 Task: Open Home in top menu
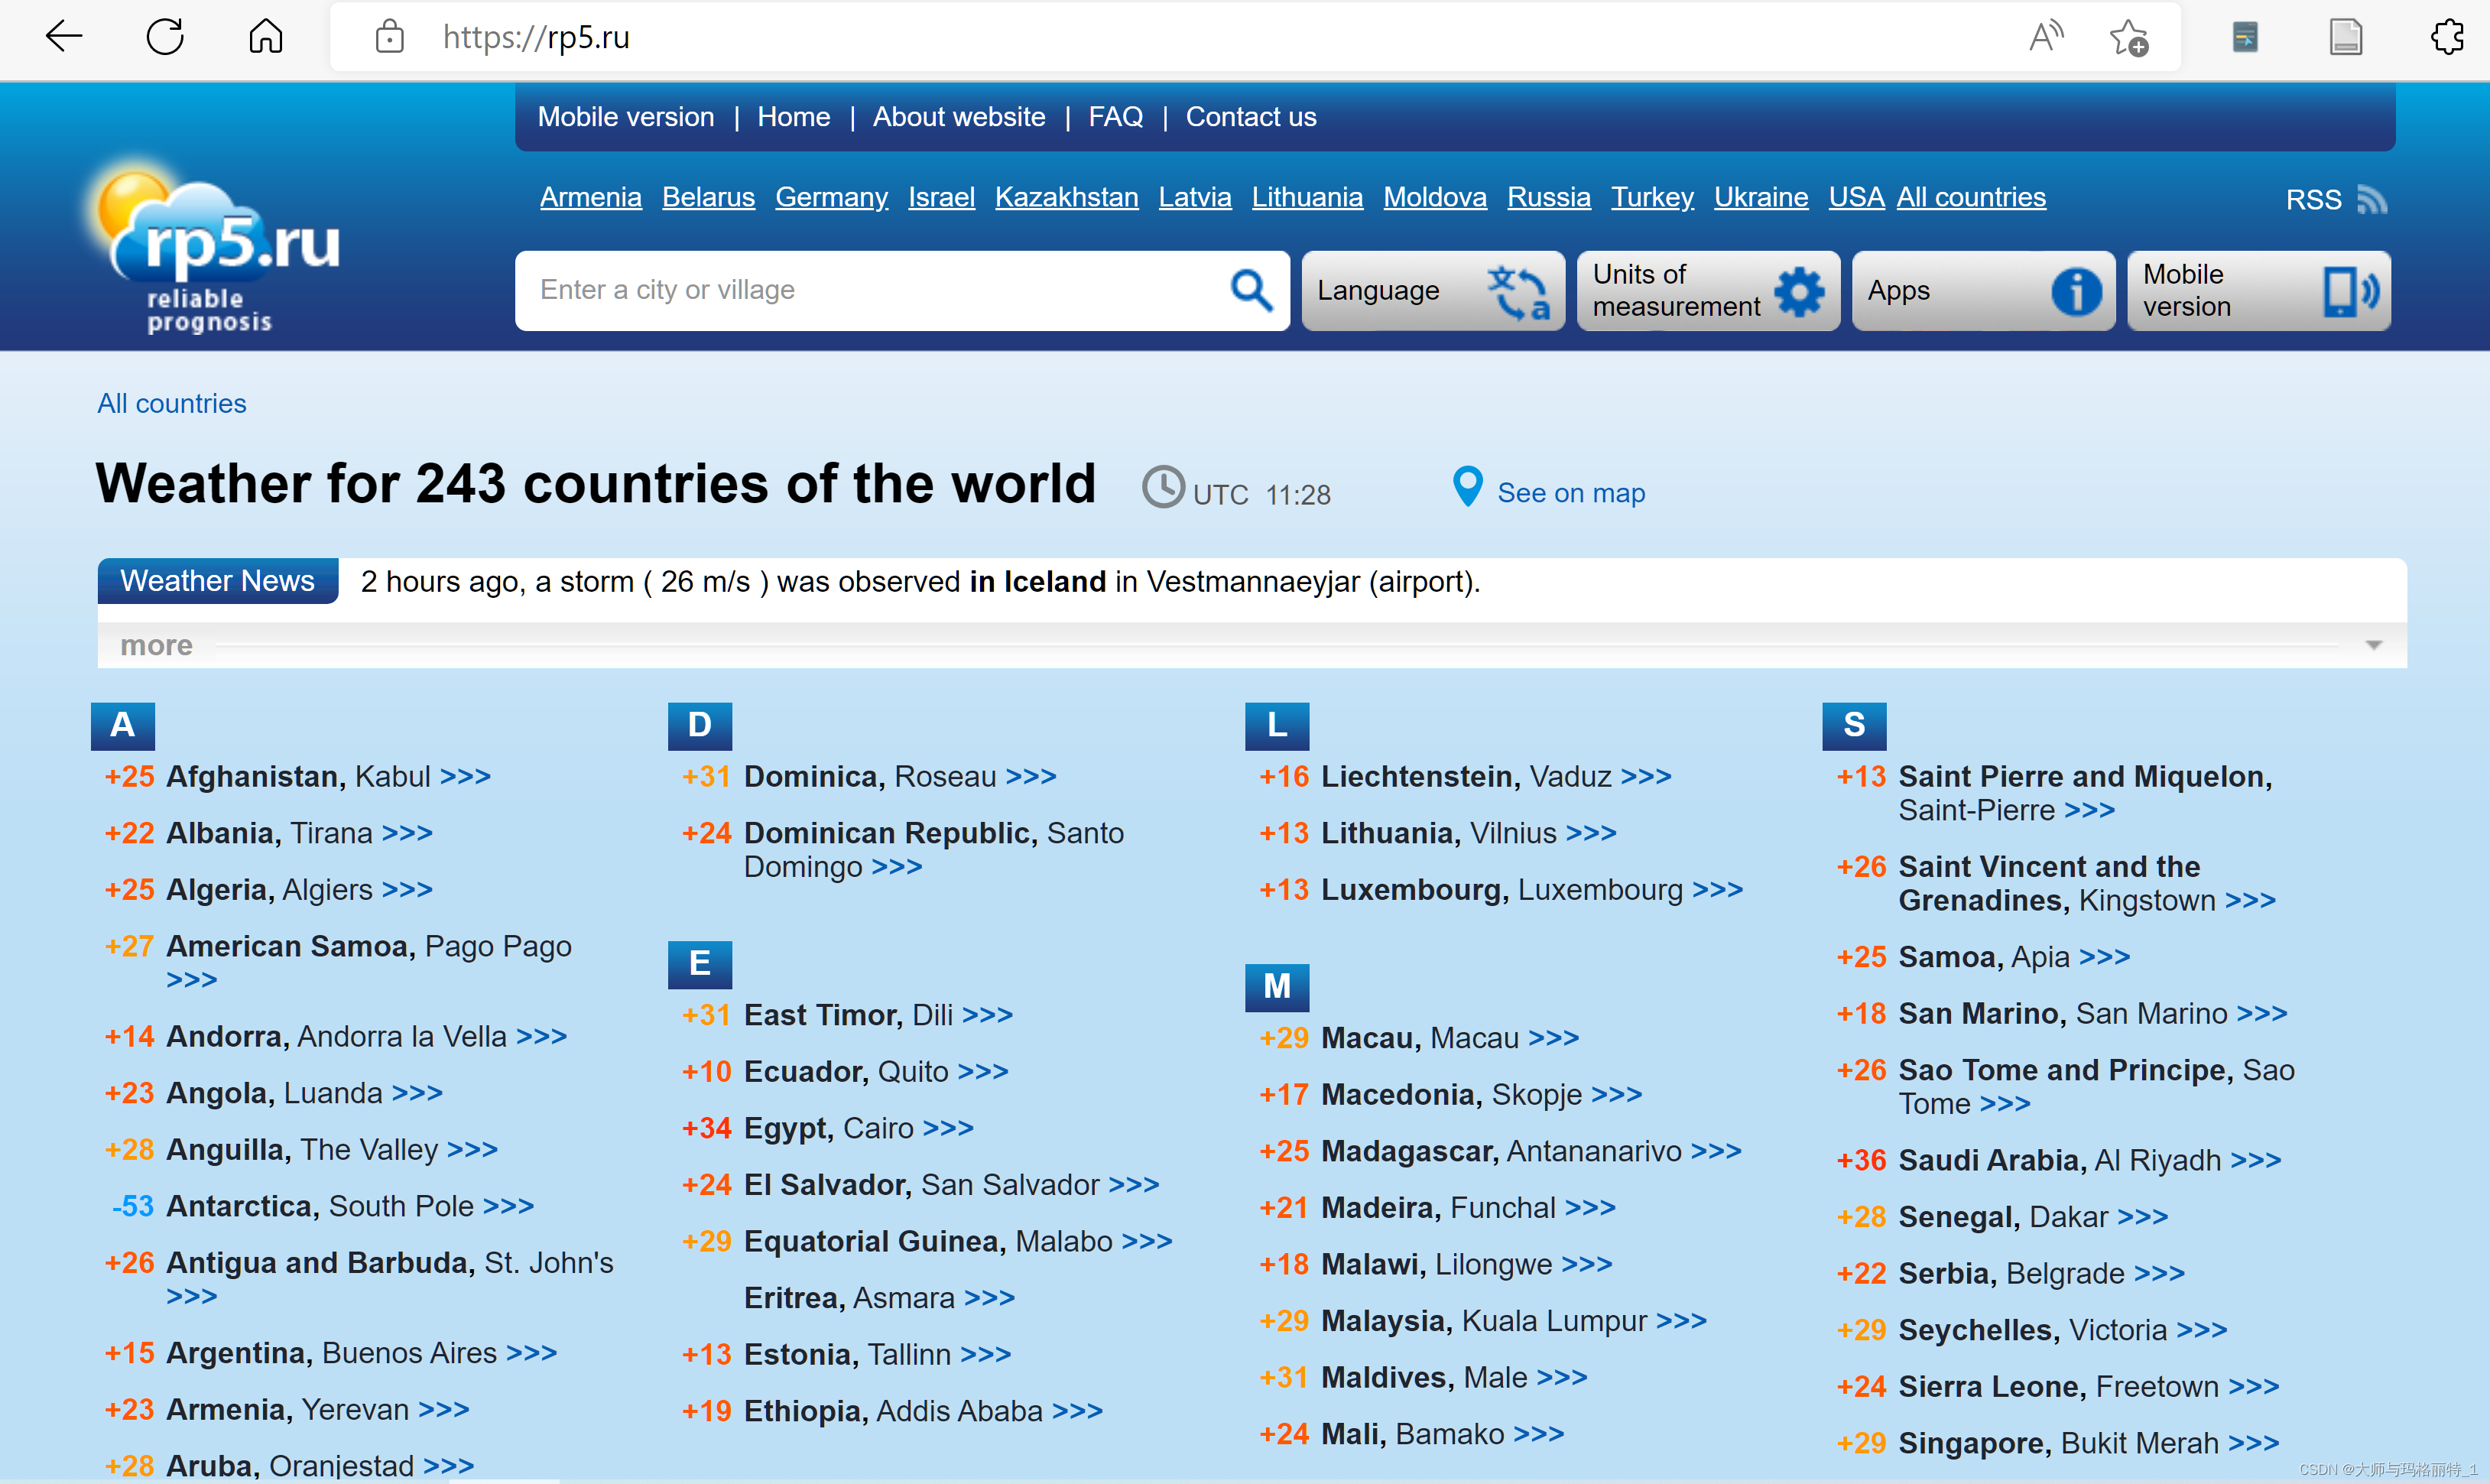[794, 117]
